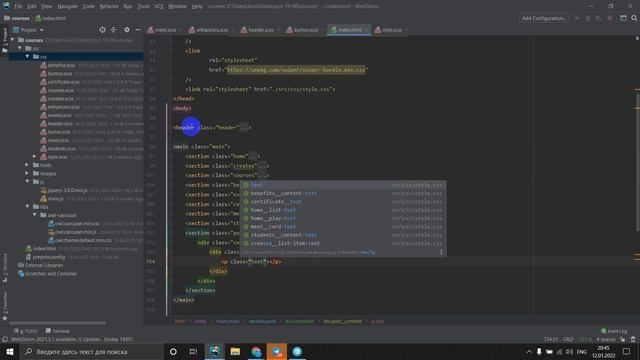Screen dimensions: 640x360
Task: Open the Terminal tool window
Action: (58, 331)
